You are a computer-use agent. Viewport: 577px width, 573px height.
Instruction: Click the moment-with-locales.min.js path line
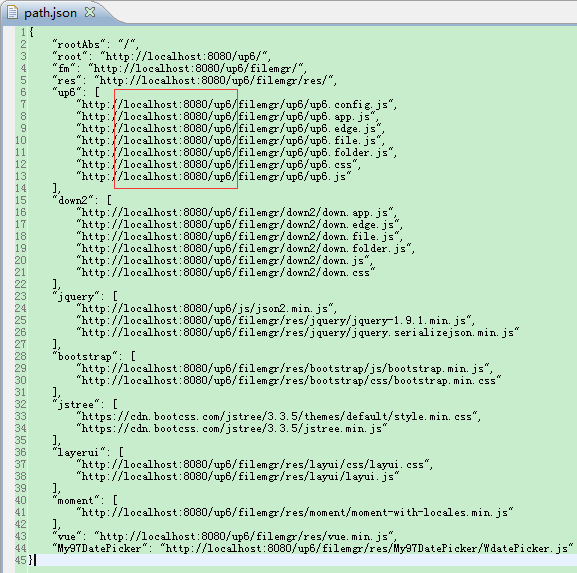(295, 513)
